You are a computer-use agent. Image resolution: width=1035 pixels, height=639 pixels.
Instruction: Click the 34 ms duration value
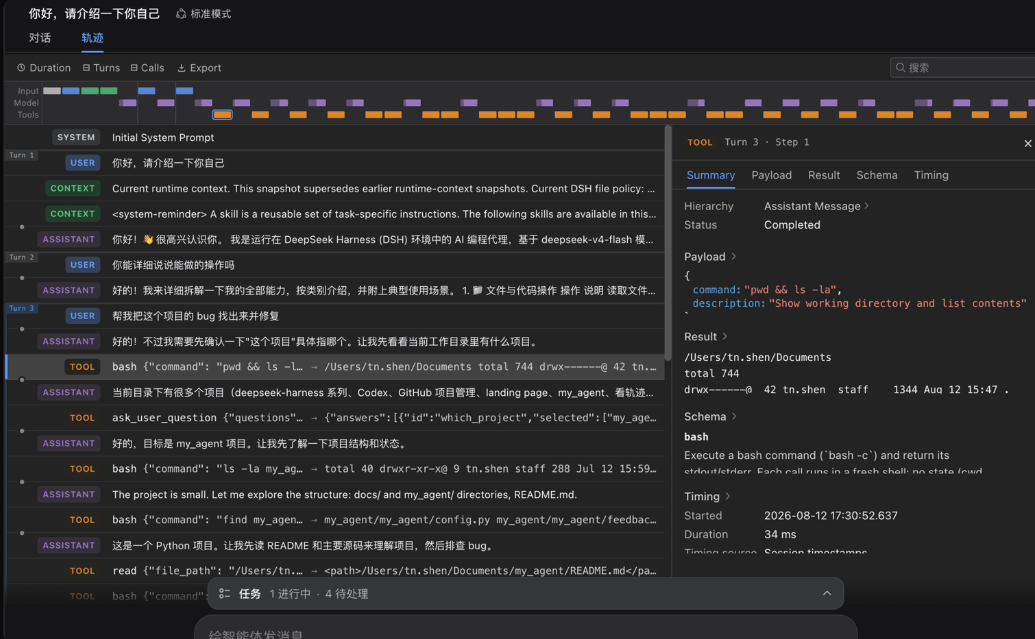[x=780, y=534]
